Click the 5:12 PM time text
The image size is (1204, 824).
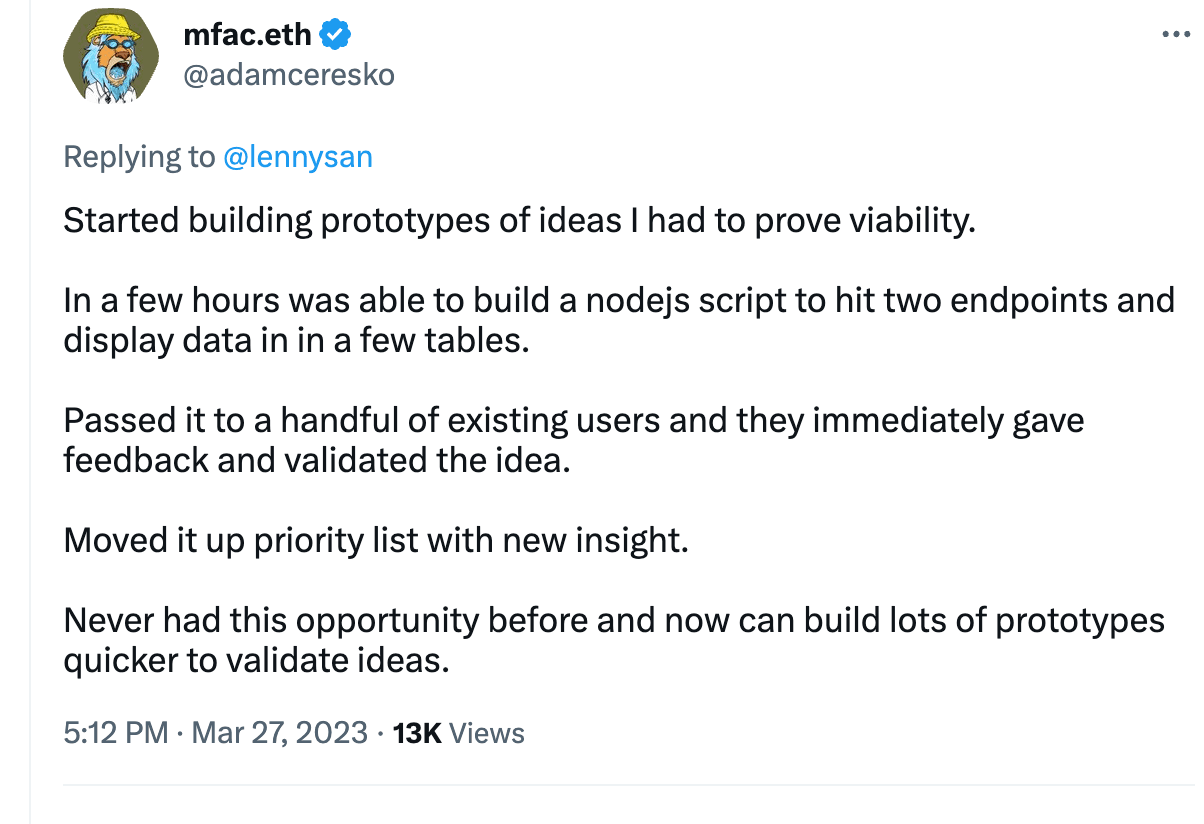[115, 733]
